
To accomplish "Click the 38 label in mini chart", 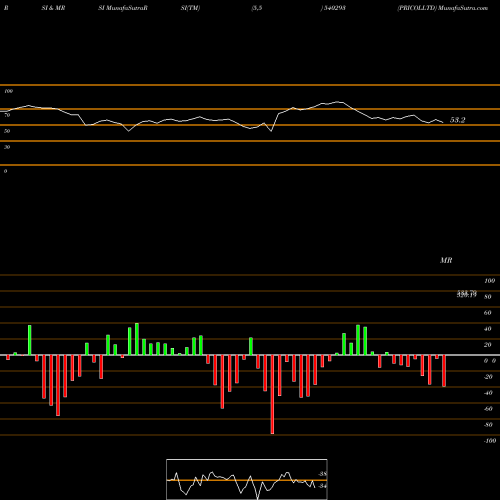I will (x=322, y=474).
